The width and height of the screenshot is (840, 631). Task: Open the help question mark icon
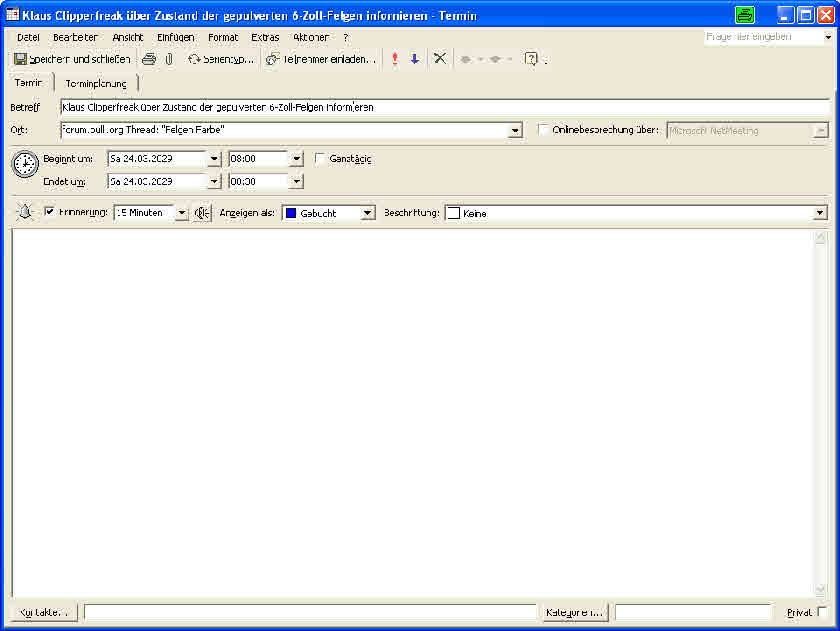pyautogui.click(x=531, y=59)
